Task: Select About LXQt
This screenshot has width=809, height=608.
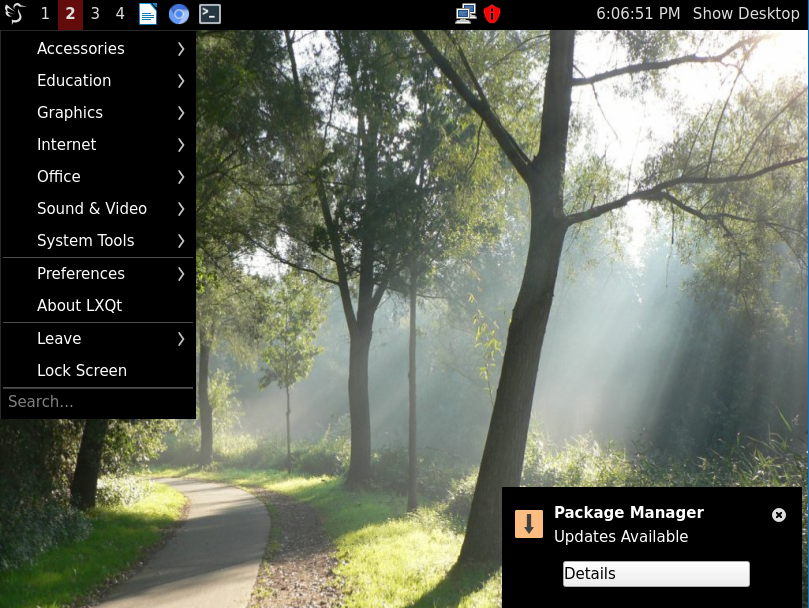Action: [98, 306]
